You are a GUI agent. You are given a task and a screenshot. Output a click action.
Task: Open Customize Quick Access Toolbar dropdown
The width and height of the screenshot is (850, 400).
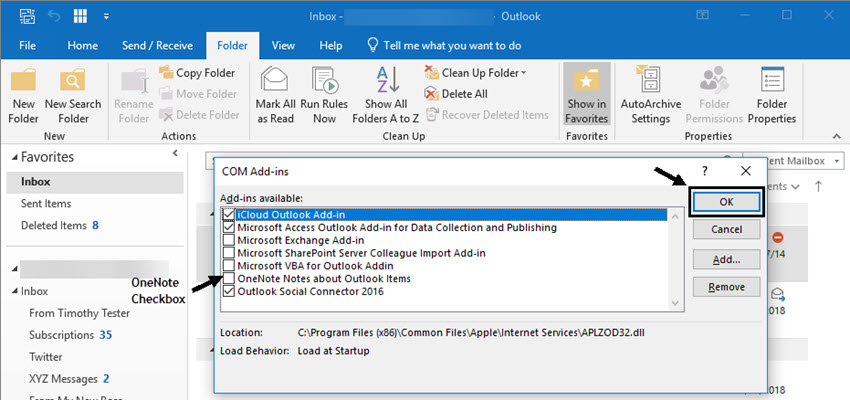pos(106,16)
